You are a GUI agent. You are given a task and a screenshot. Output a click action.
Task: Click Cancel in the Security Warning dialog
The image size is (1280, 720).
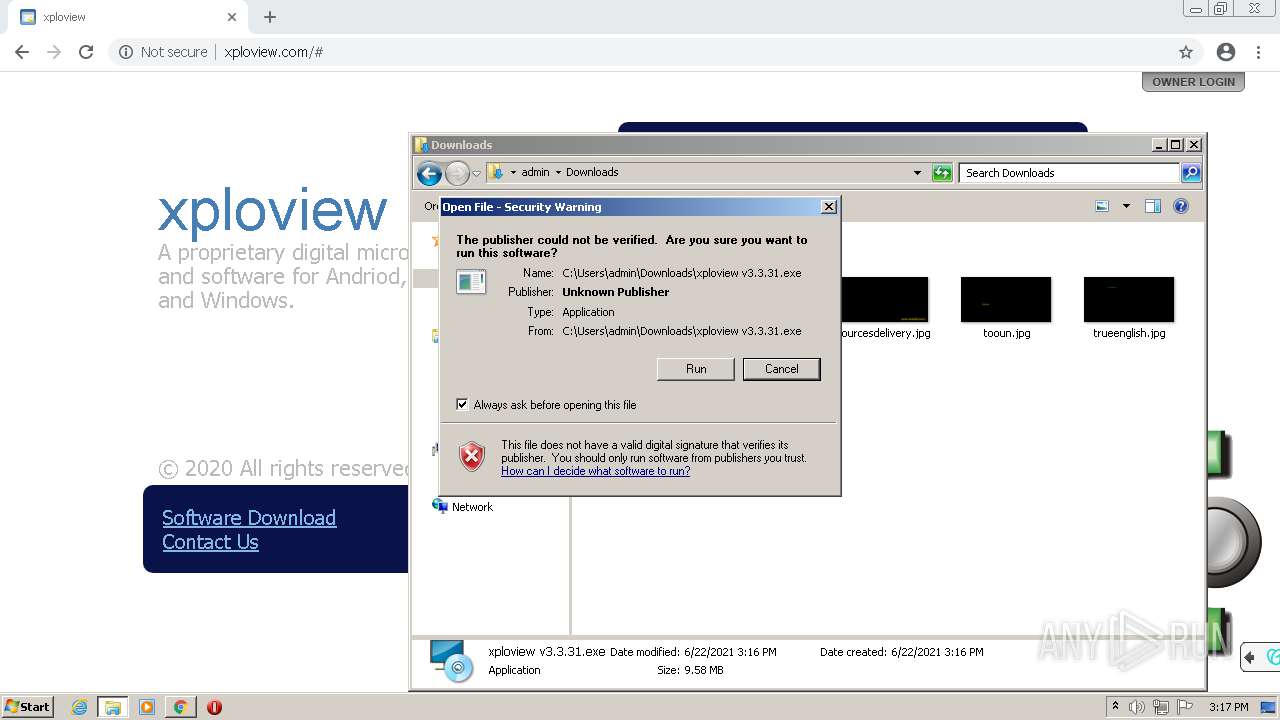781,369
